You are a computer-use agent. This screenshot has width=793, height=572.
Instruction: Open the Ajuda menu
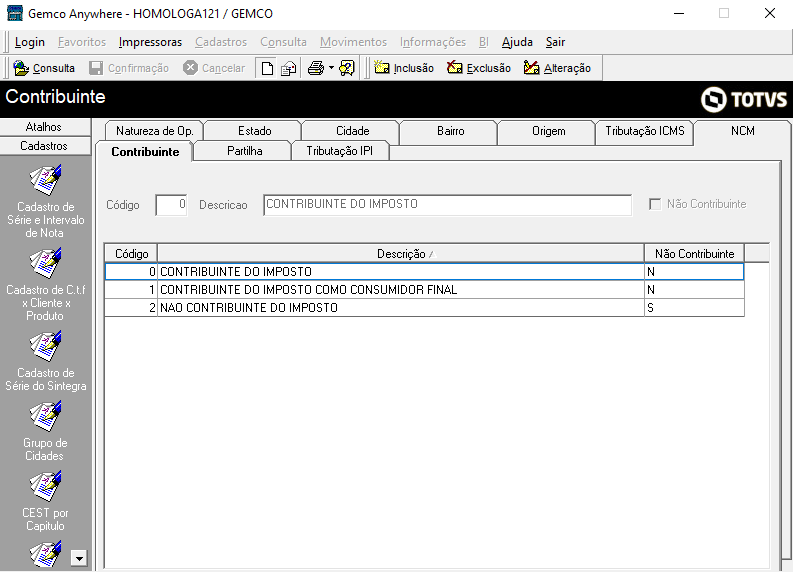coord(517,42)
